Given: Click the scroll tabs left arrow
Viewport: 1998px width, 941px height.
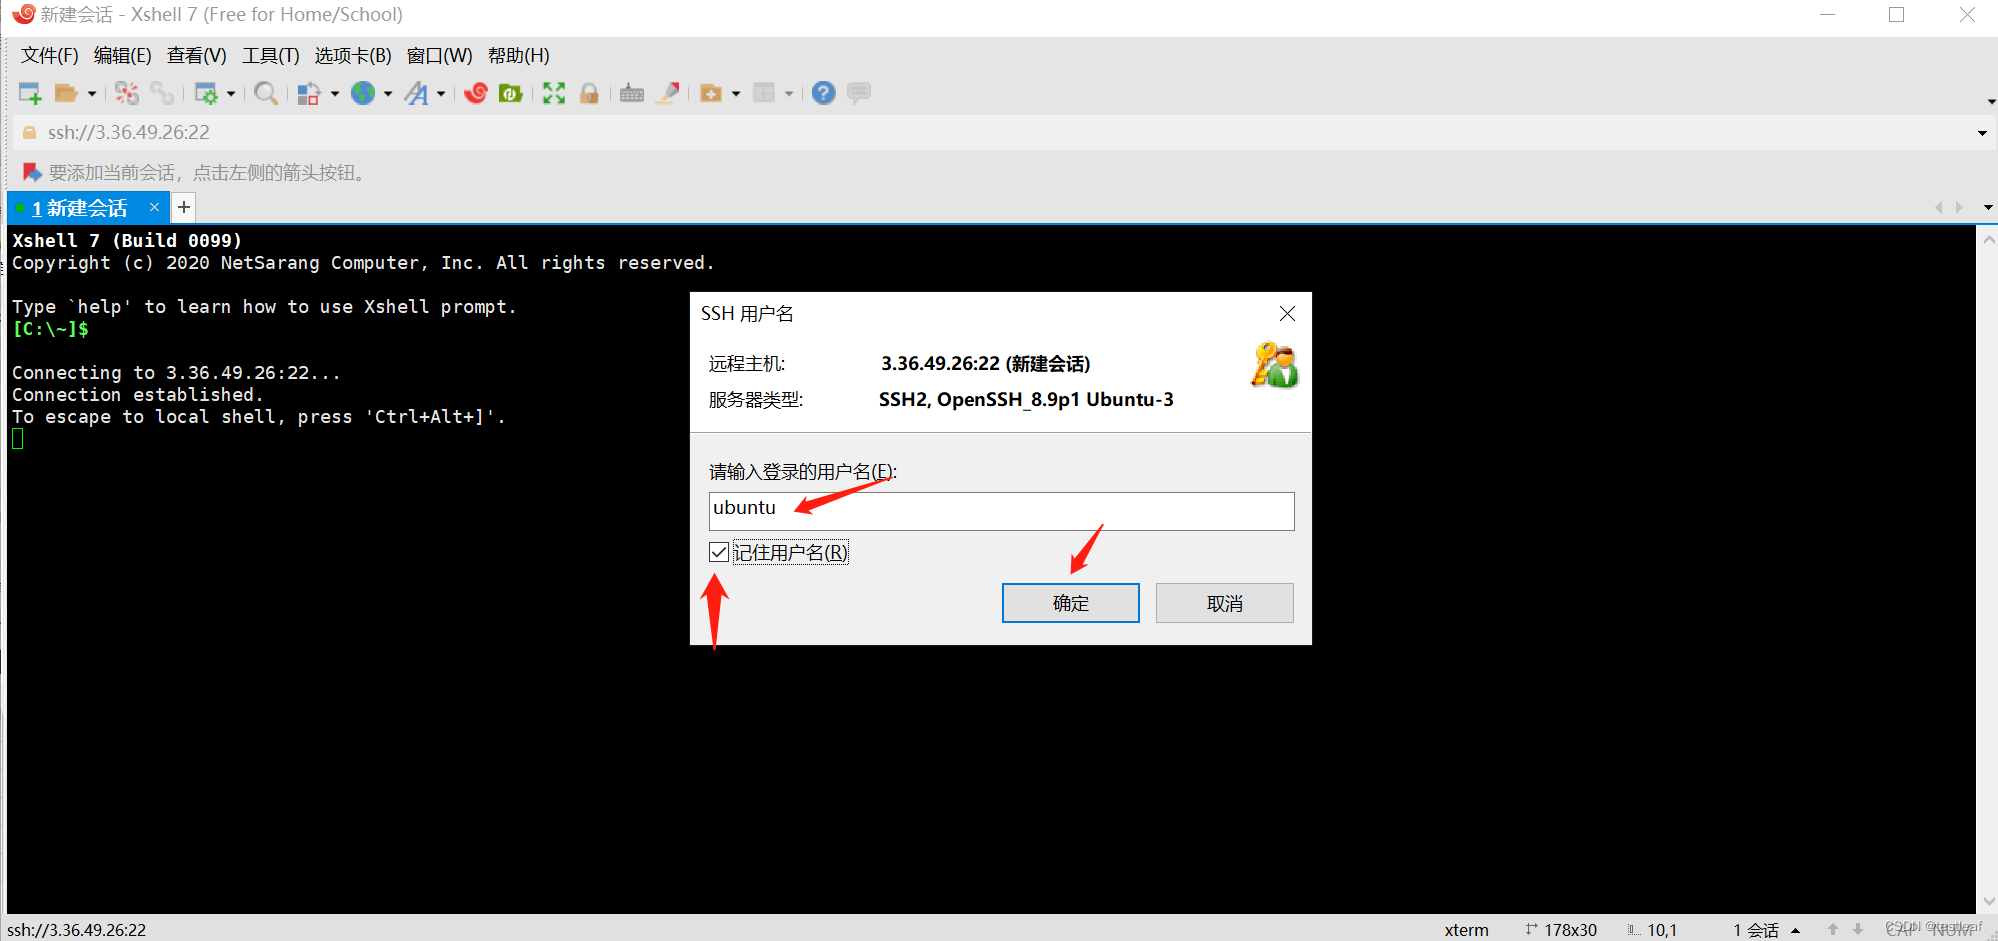Looking at the screenshot, I should click(x=1938, y=207).
